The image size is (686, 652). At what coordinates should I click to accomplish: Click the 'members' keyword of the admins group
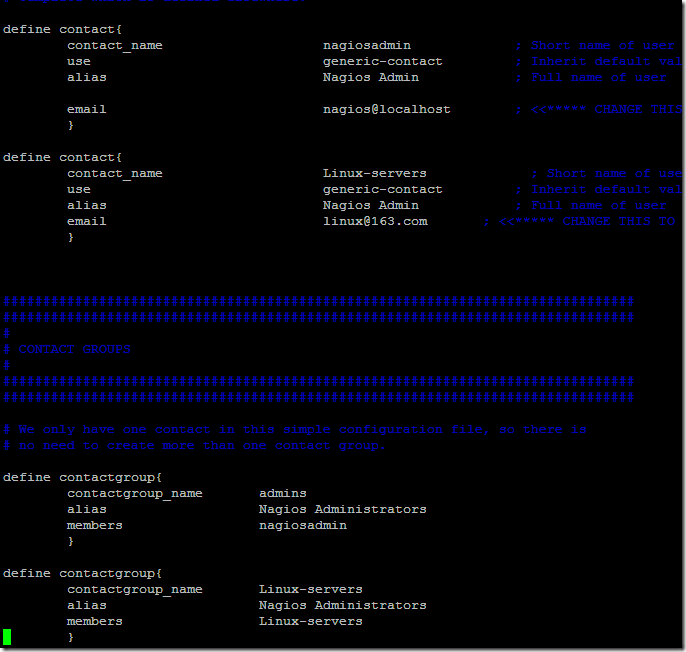click(x=94, y=525)
